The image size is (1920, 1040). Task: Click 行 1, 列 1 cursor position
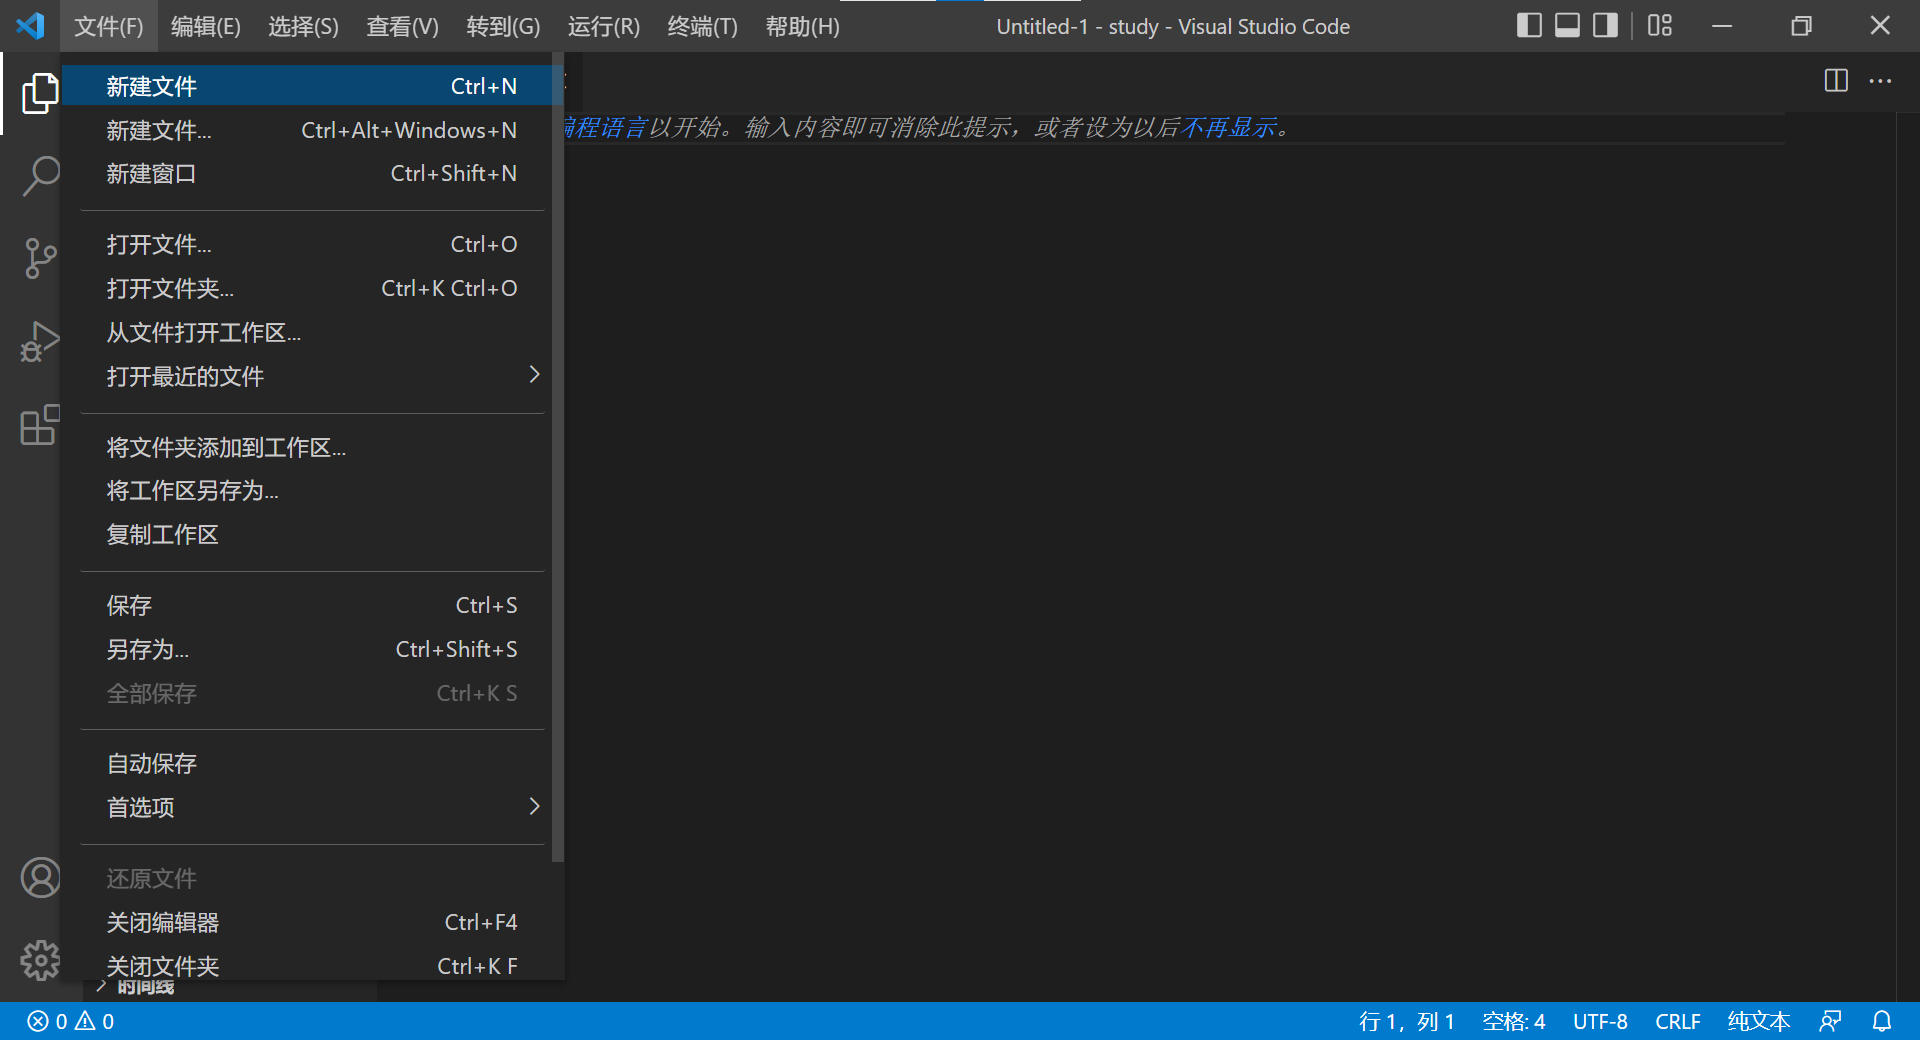click(1406, 1021)
